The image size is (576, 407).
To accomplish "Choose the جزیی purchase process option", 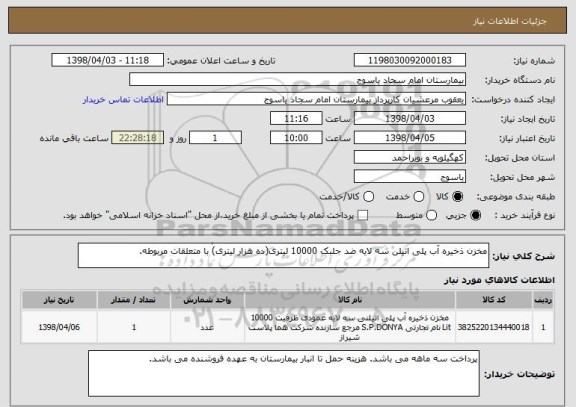I will 475,216.
